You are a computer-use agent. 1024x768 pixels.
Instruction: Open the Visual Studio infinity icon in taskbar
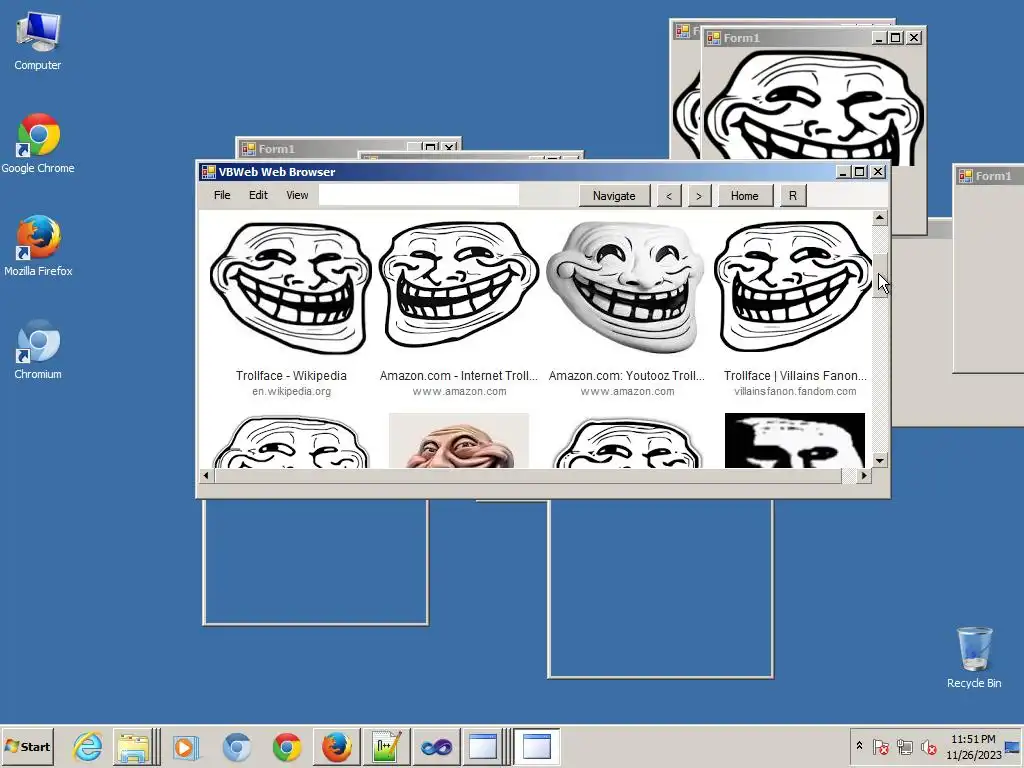(x=436, y=746)
